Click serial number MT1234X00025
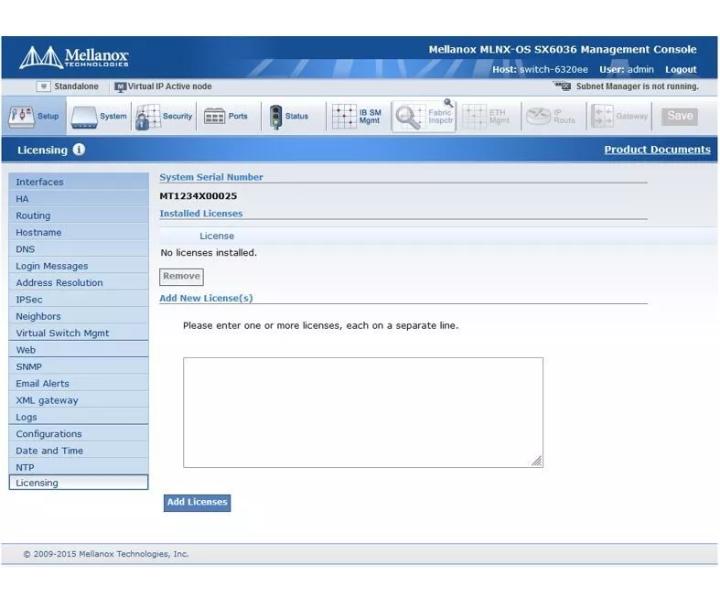The height and width of the screenshot is (600, 720). [198, 196]
